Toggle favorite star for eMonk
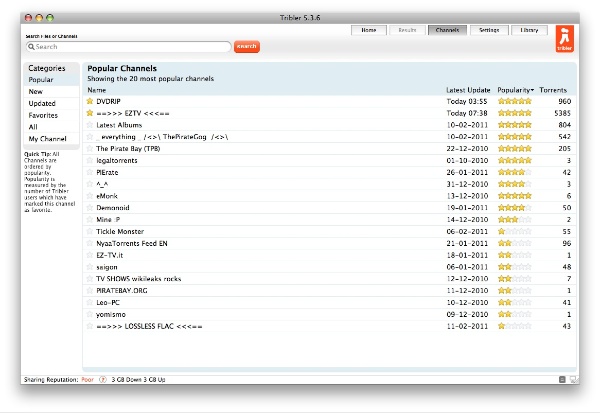The image size is (600, 413). click(90, 196)
